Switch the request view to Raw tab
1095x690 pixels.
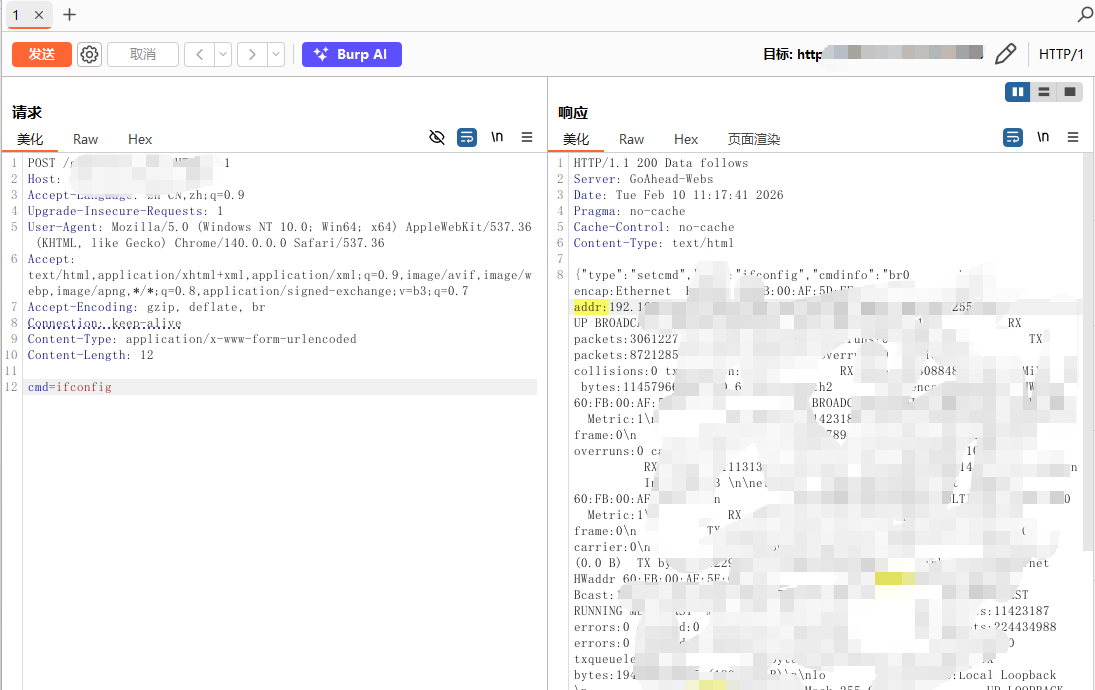pos(86,139)
